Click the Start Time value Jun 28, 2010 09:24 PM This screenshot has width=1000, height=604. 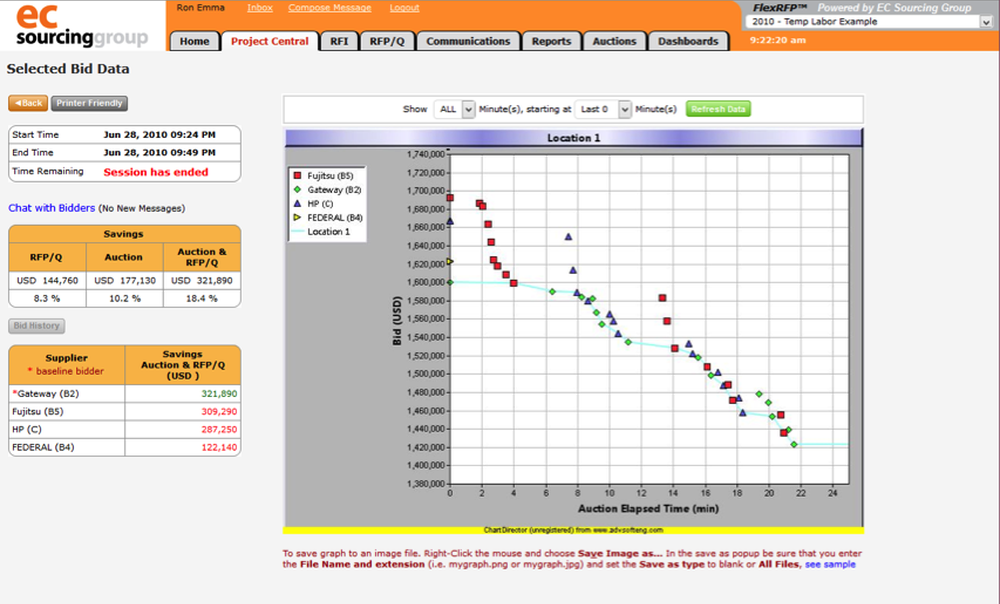159,135
